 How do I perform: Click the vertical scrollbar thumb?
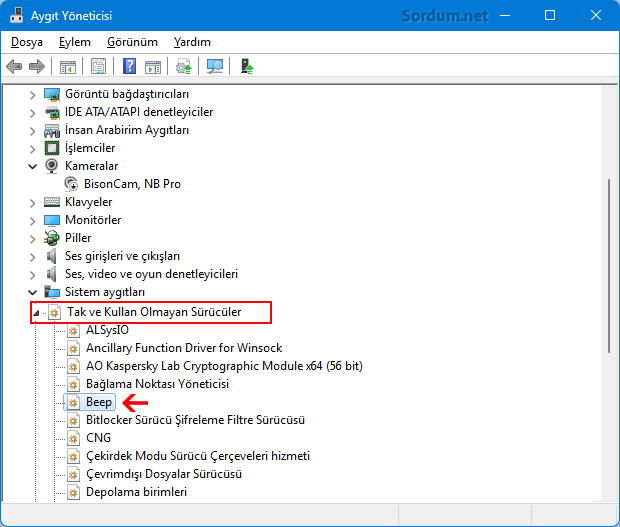click(609, 266)
